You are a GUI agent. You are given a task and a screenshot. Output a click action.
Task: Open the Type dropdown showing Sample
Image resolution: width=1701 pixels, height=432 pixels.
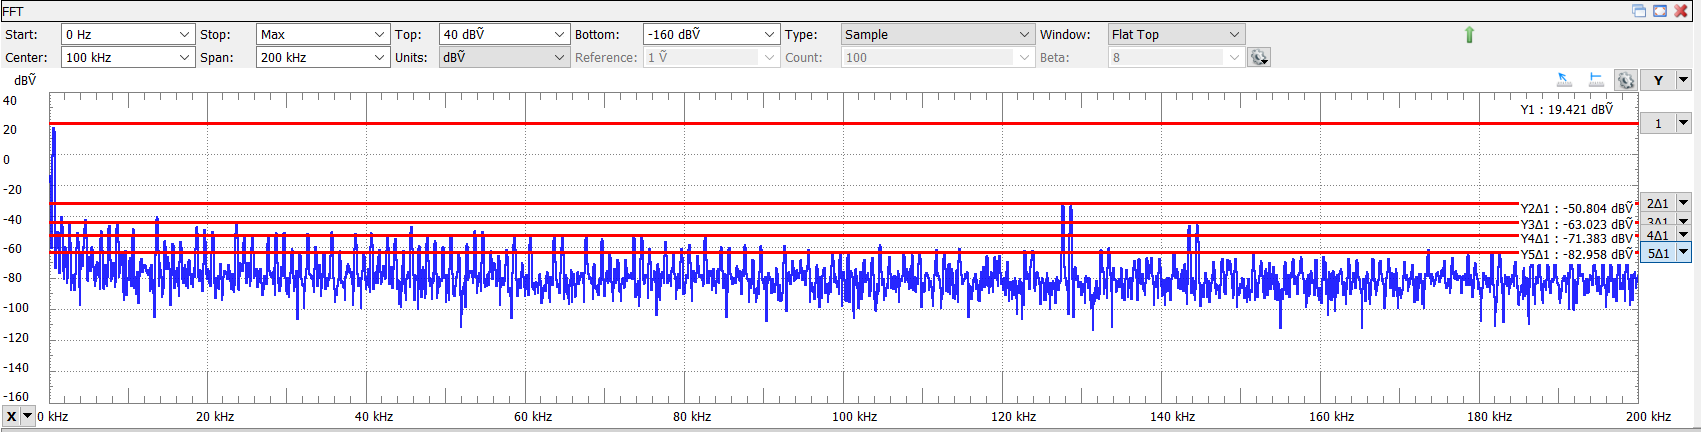point(1024,35)
